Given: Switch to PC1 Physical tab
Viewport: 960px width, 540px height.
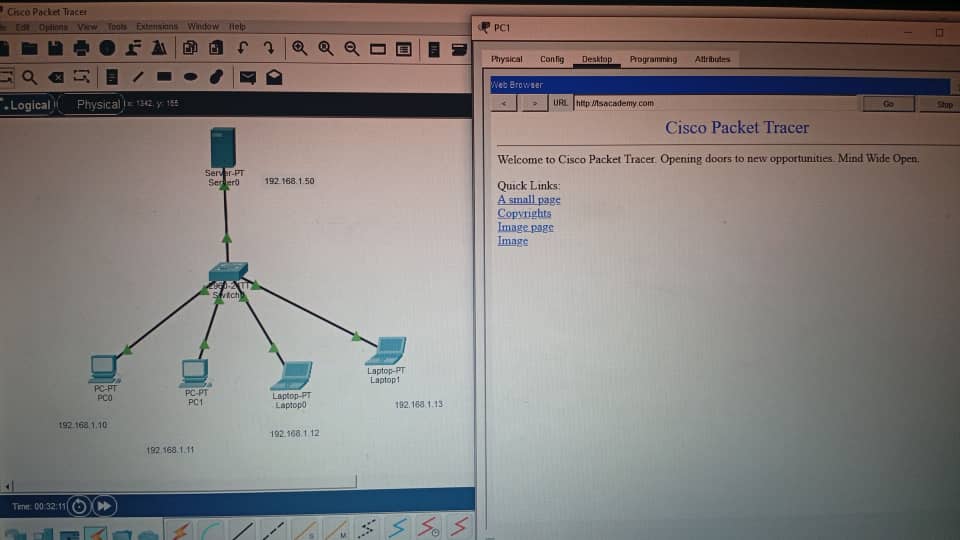Looking at the screenshot, I should point(506,59).
